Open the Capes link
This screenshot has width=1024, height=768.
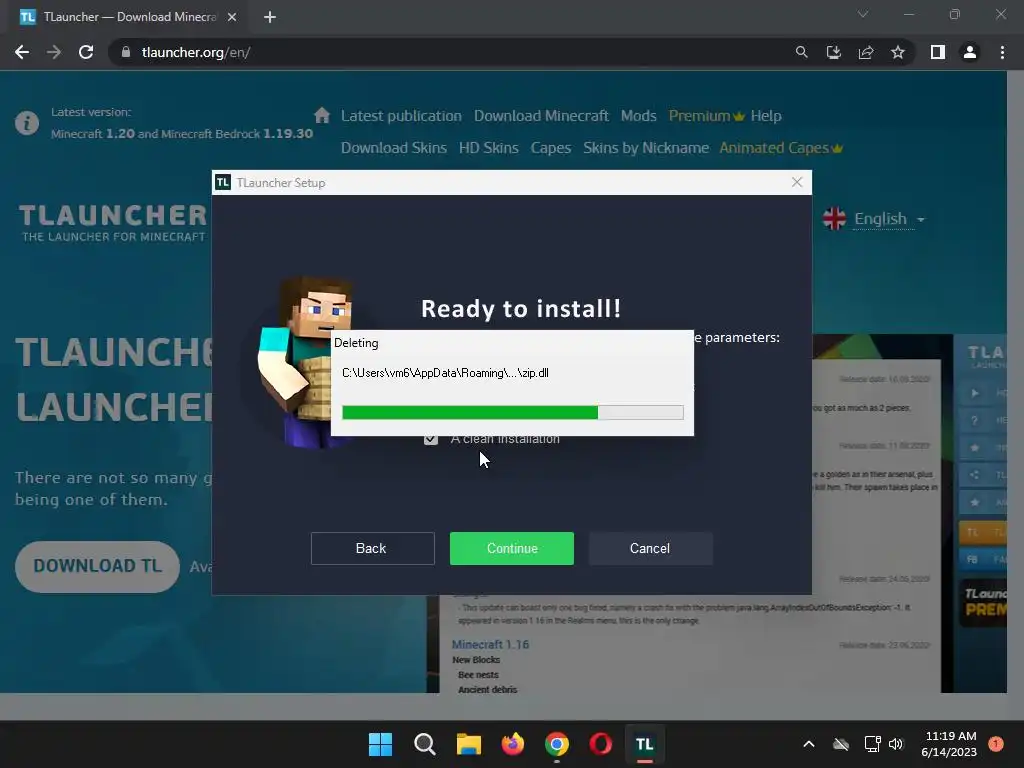click(x=551, y=148)
